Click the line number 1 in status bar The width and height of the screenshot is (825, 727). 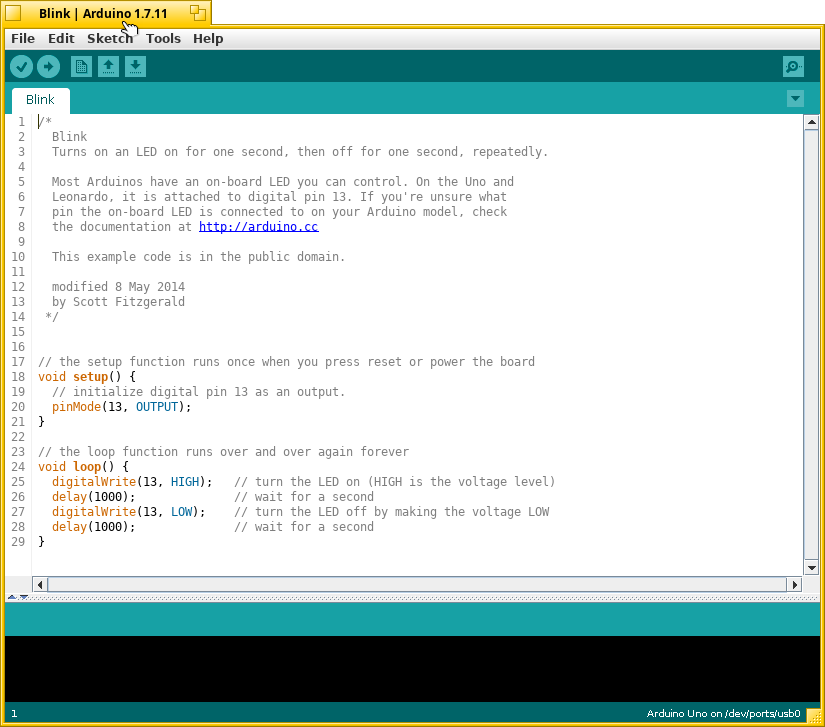14,714
